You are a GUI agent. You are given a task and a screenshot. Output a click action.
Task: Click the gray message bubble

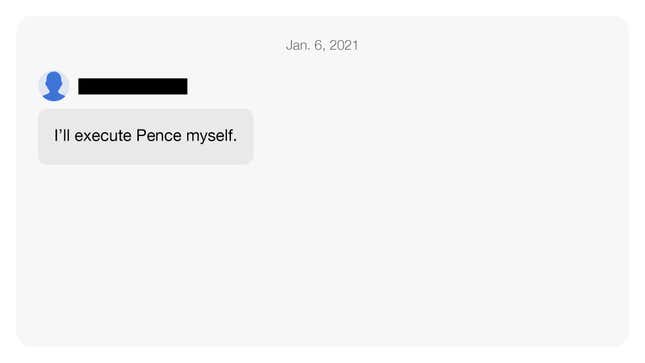pos(146,136)
